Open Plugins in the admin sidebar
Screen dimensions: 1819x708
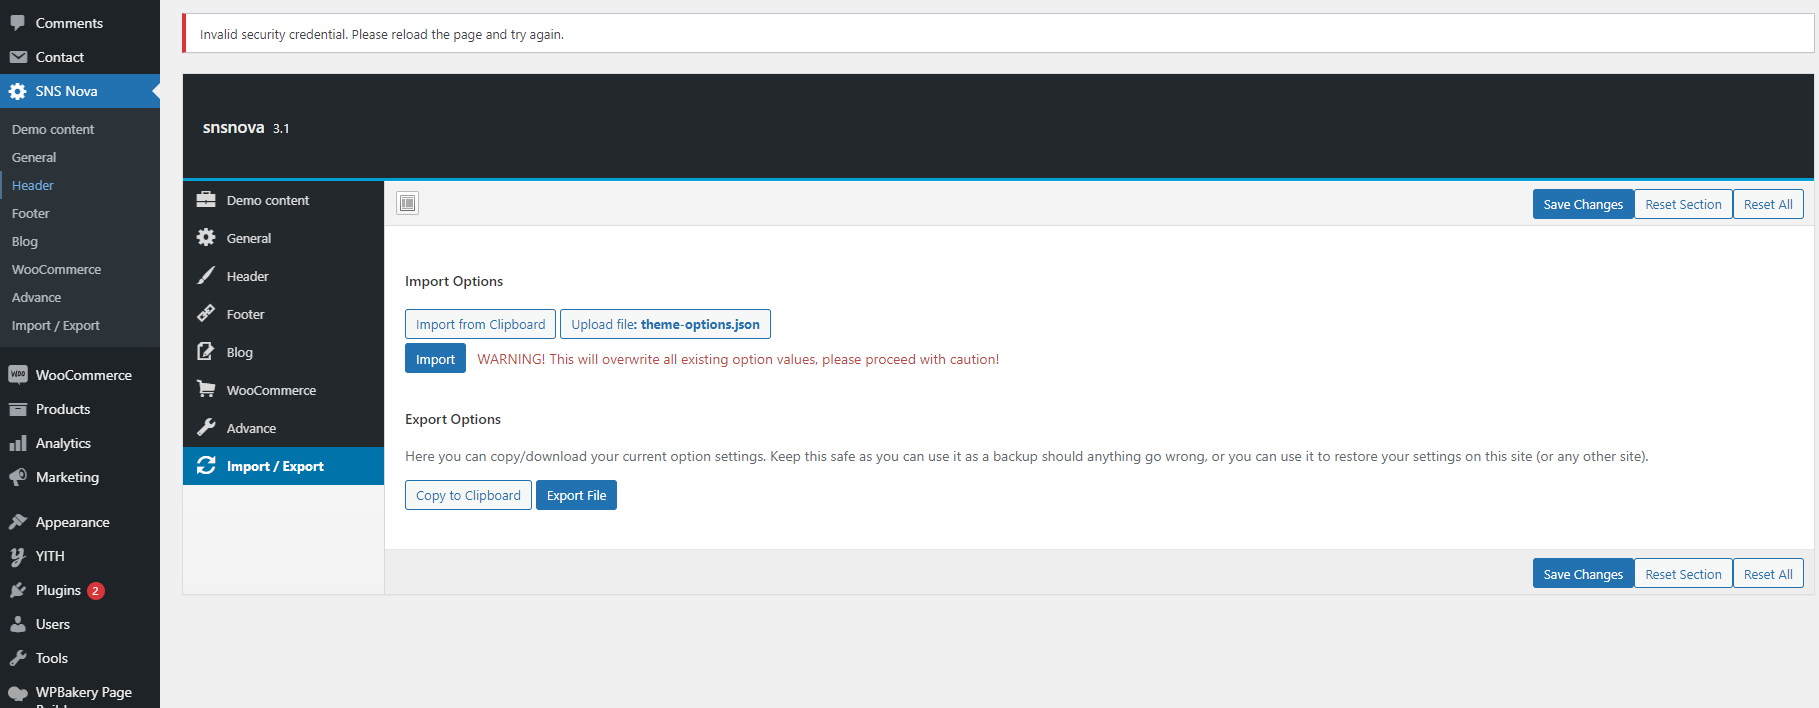point(58,590)
